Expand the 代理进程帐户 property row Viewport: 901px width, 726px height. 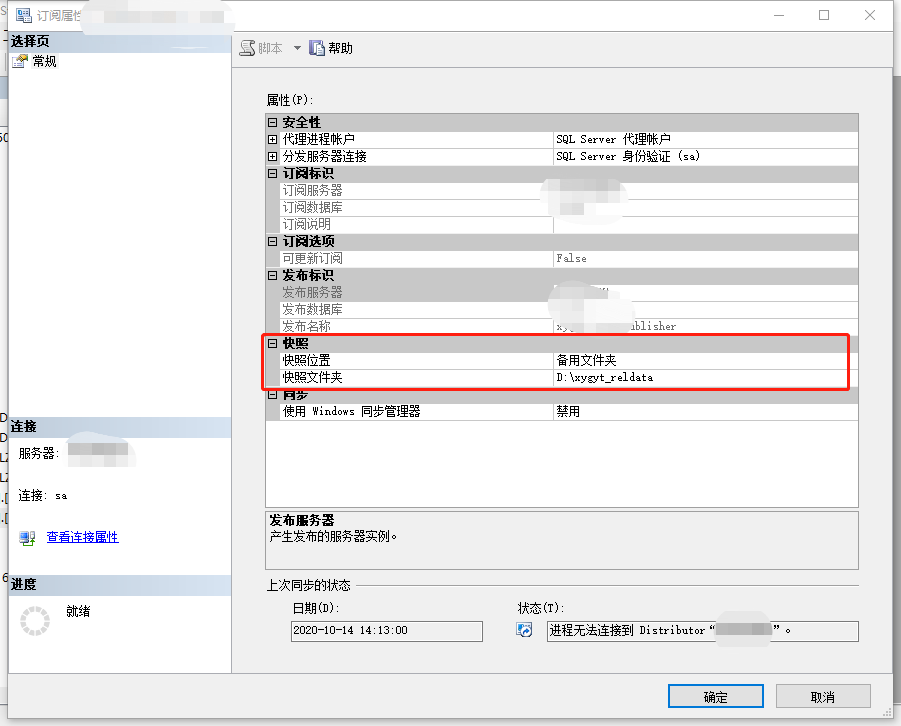tap(272, 139)
